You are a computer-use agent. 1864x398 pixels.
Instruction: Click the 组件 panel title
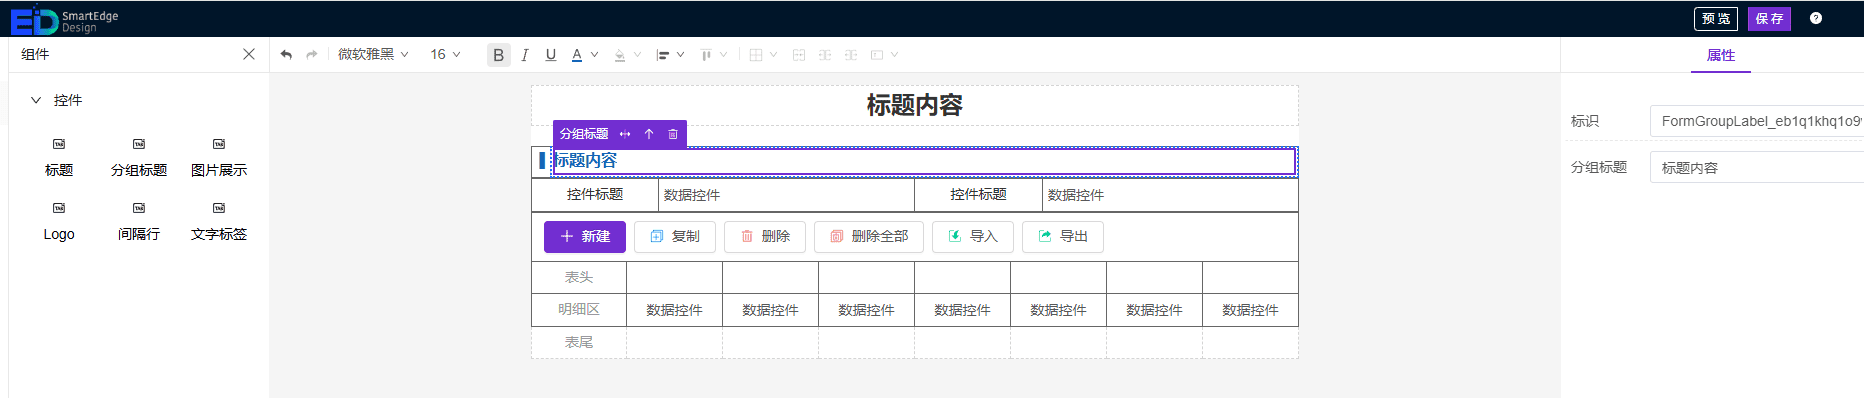(x=35, y=54)
